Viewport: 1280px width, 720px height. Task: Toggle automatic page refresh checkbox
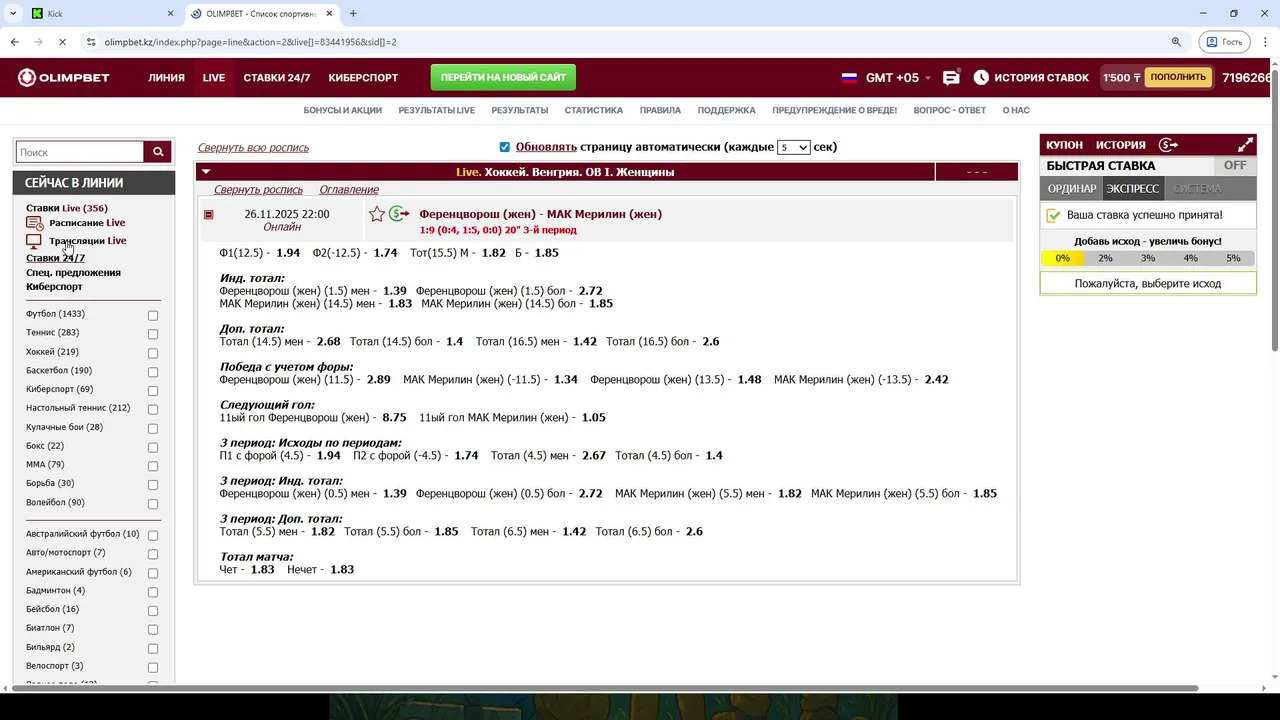click(x=504, y=147)
